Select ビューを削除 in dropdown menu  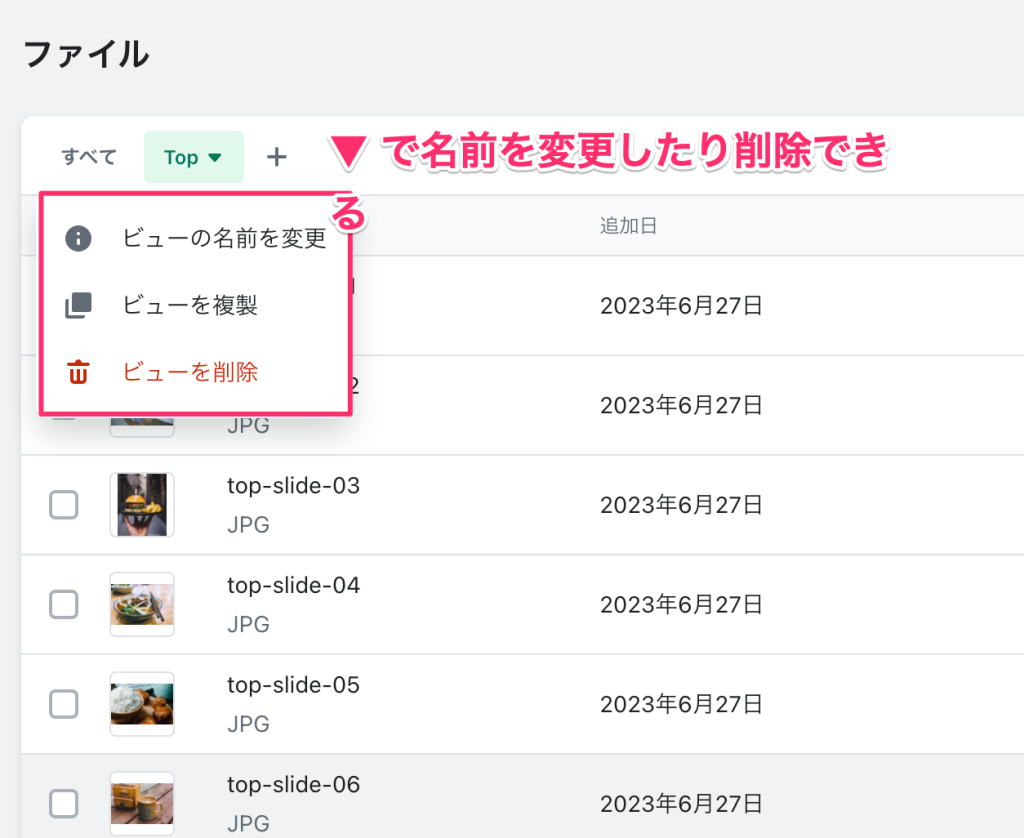(x=190, y=373)
